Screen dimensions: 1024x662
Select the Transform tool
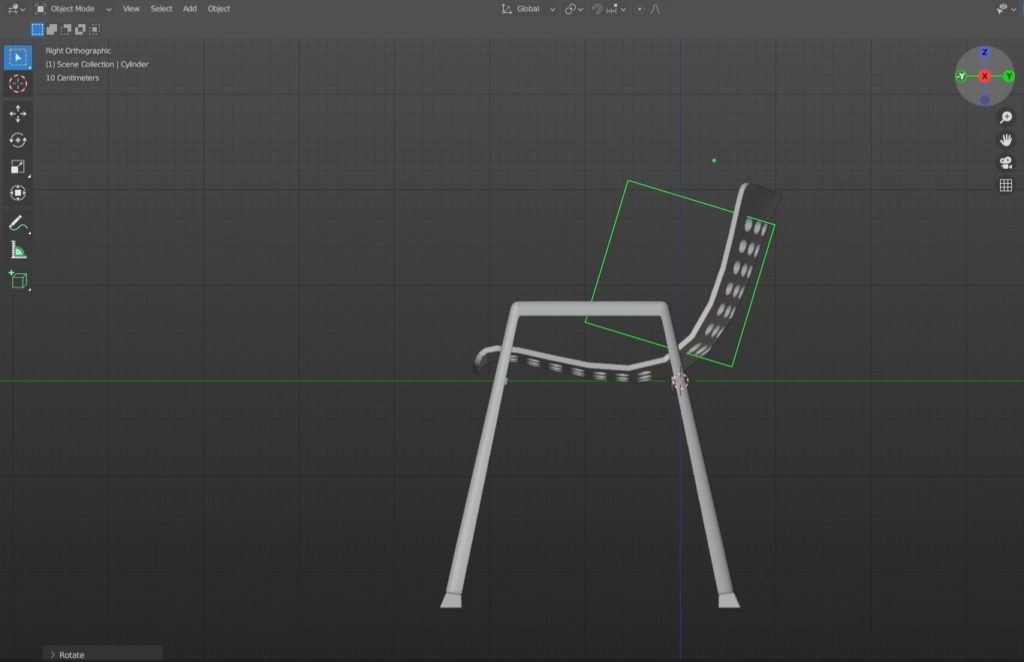tap(18, 193)
